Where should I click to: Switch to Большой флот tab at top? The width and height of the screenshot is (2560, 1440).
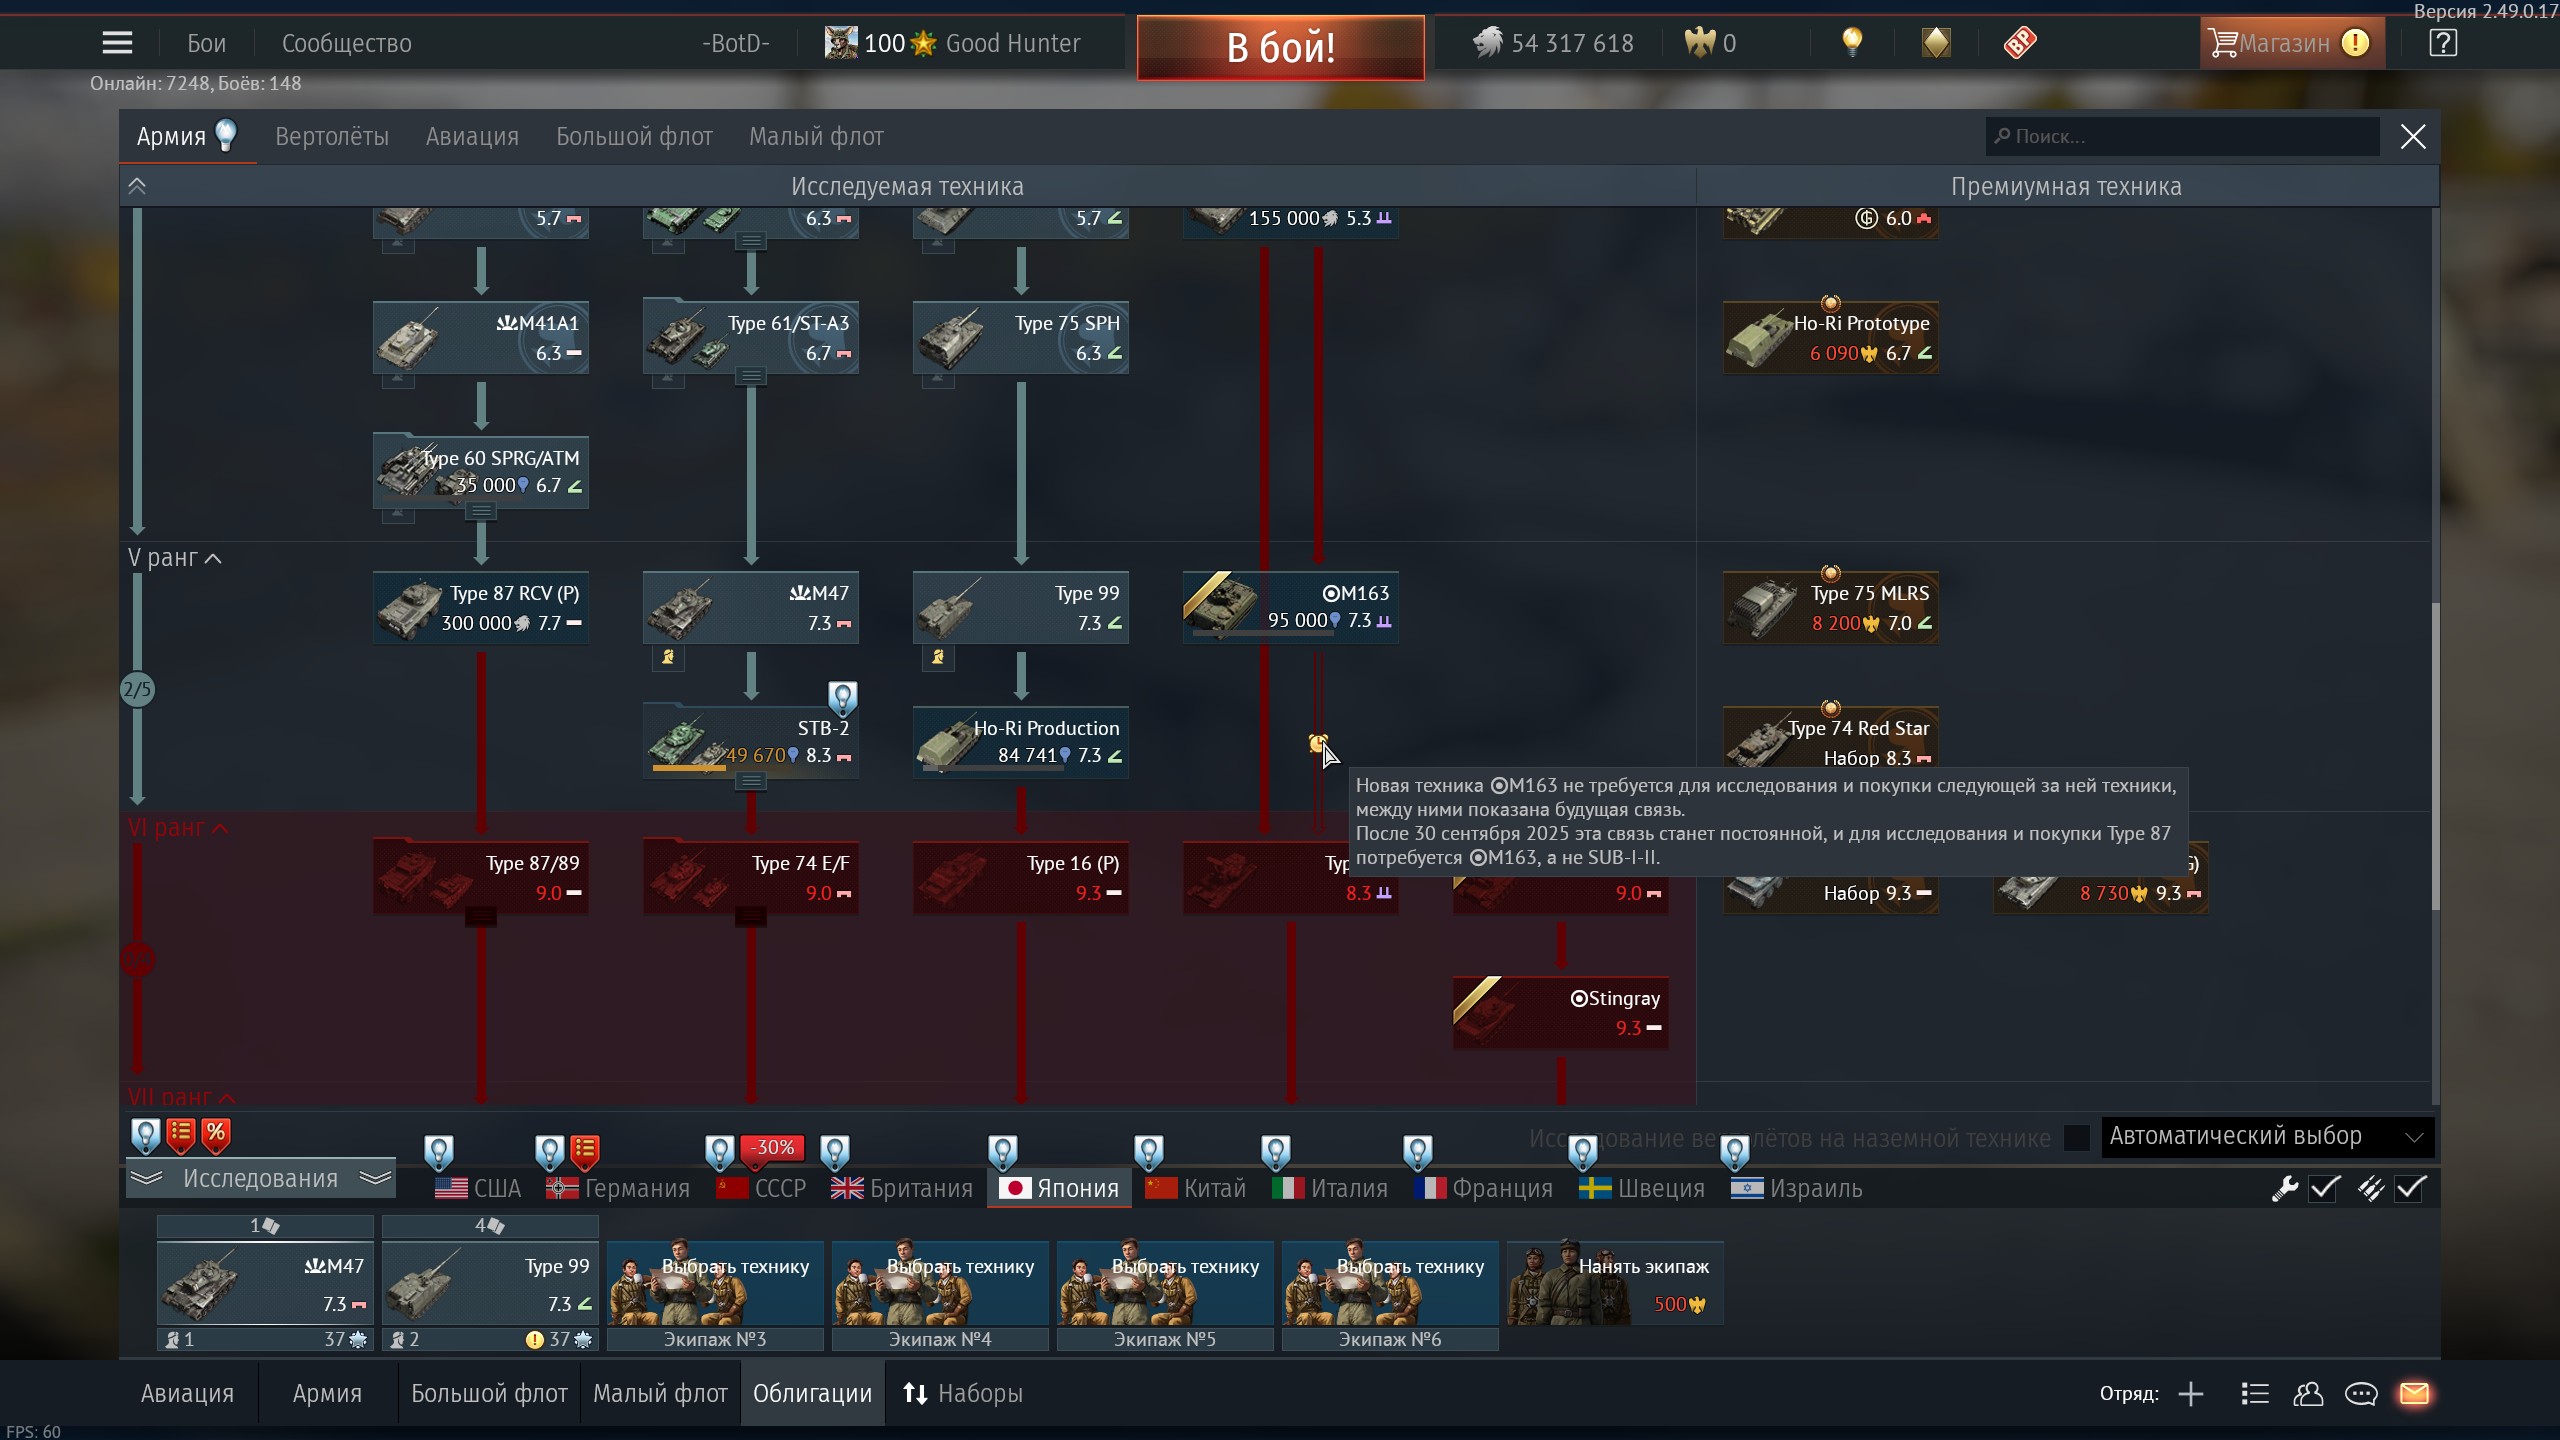[634, 137]
